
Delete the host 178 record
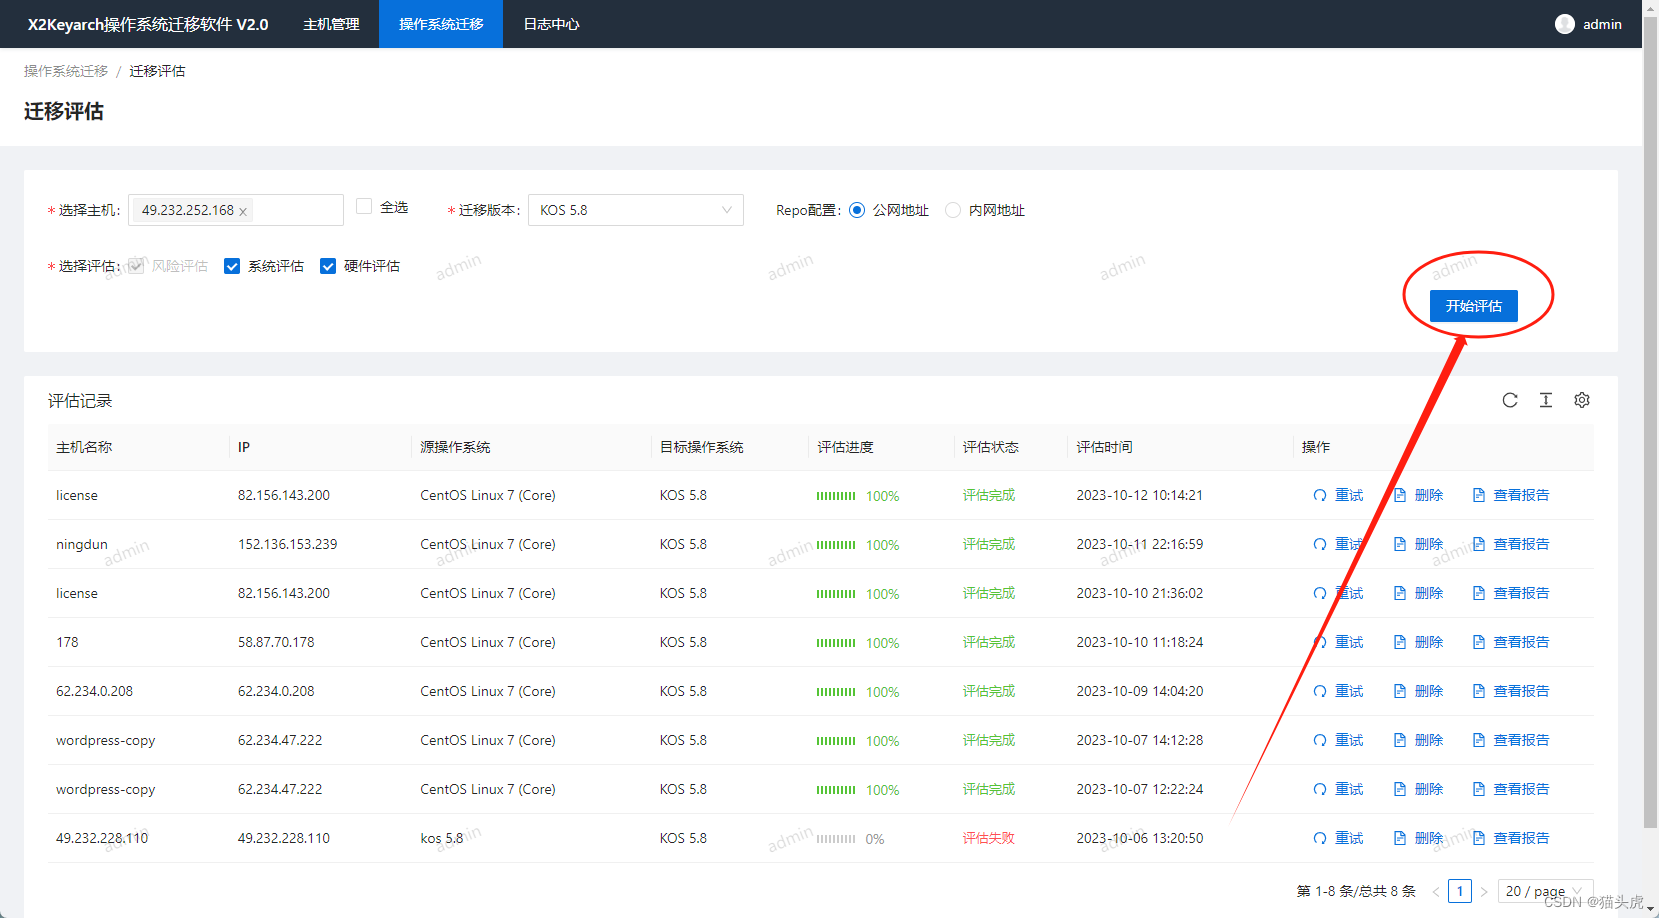point(1418,642)
